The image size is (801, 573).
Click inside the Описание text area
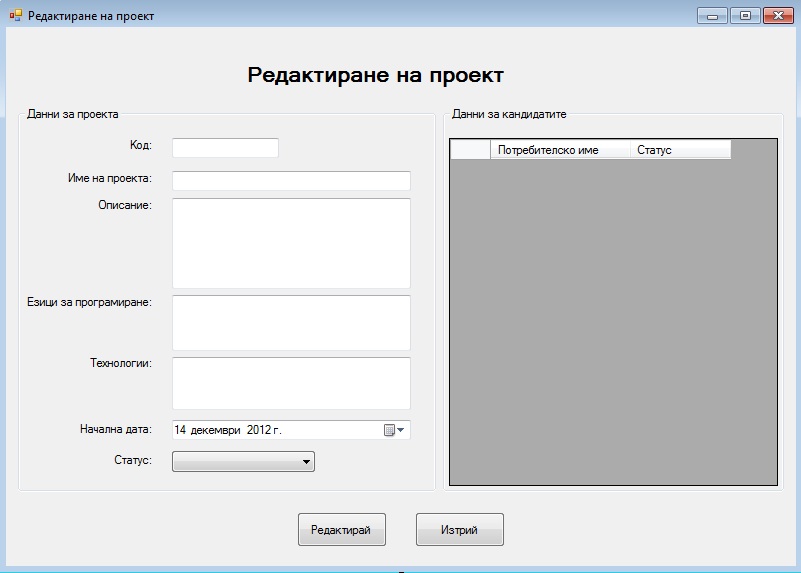click(x=291, y=243)
